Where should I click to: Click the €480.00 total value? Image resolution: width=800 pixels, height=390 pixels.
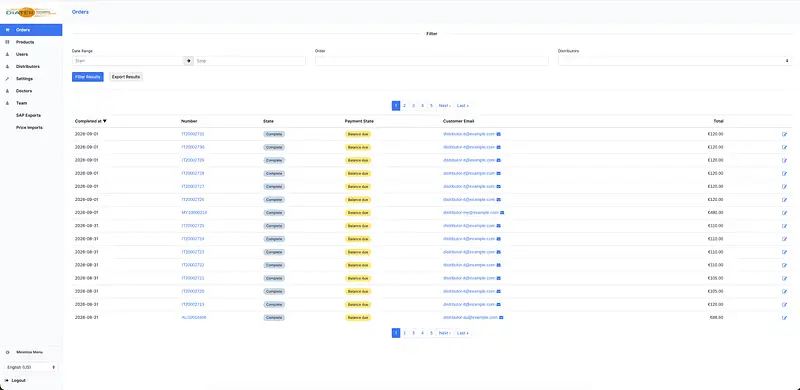point(715,212)
